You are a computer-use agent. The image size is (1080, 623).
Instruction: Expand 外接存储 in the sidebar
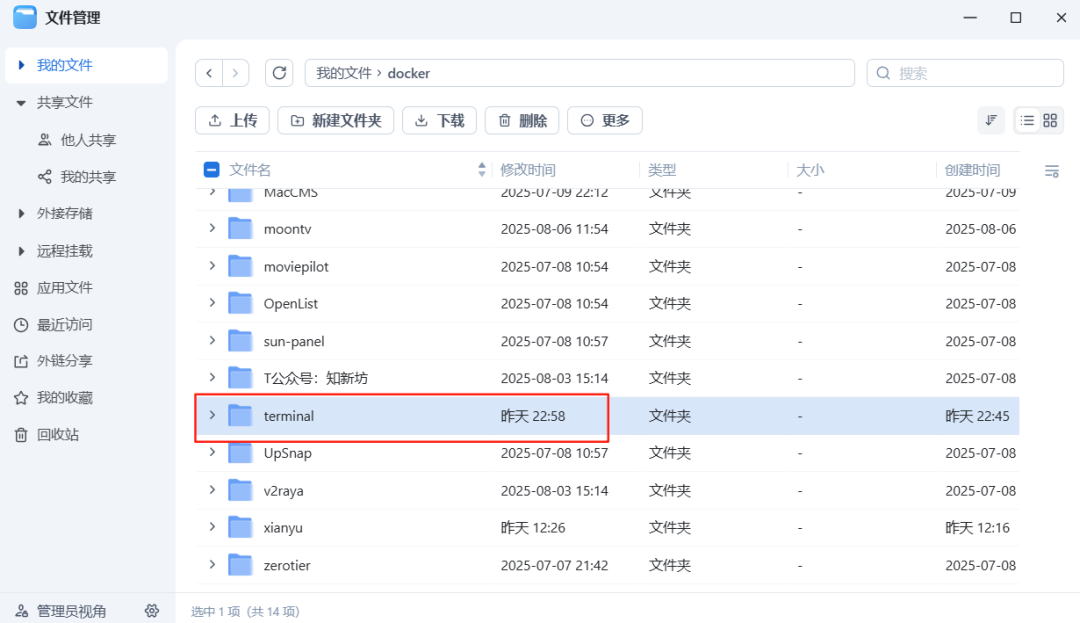click(x=21, y=213)
